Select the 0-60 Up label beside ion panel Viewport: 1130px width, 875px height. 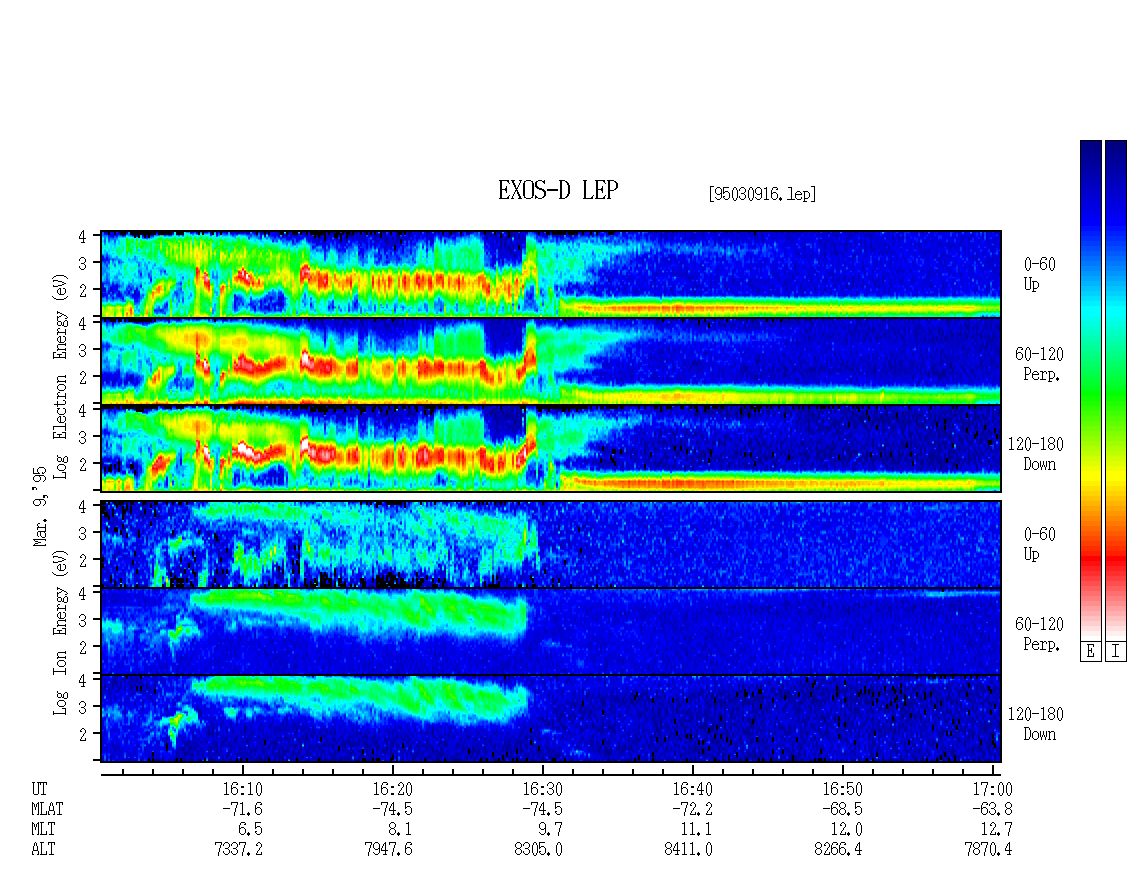point(1039,543)
